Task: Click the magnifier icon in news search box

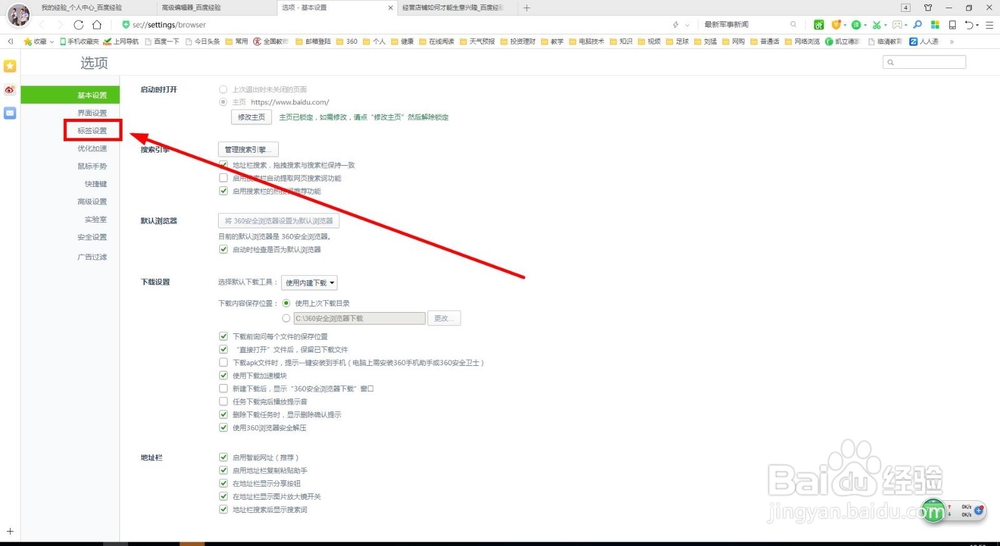Action: (x=793, y=25)
